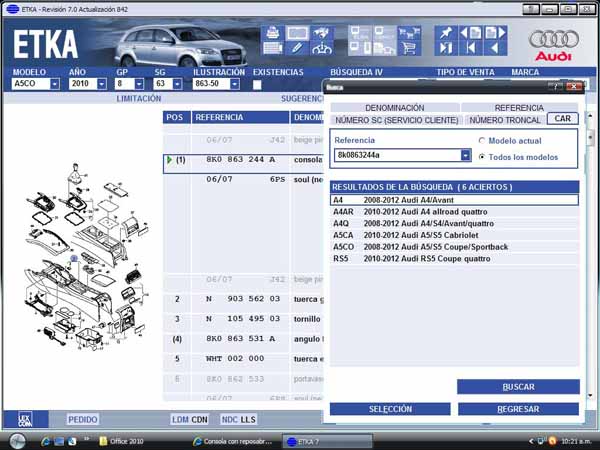Screen dimensions: 600x450
Task: Expand taskbar quick launch overflow chevron
Action: click(86, 439)
